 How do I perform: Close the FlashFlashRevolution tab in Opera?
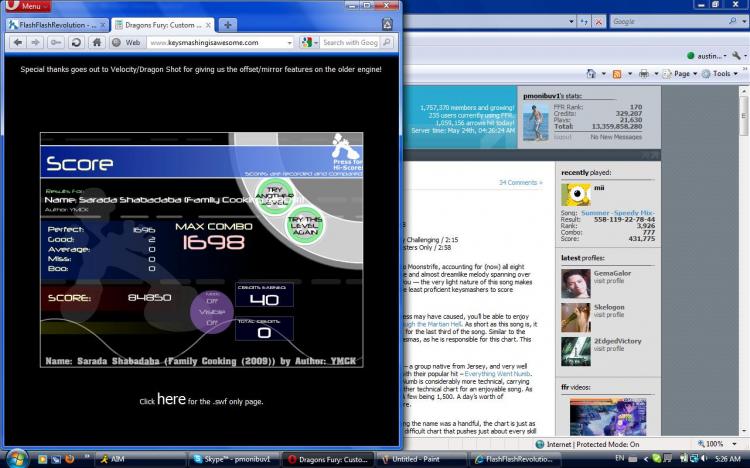coord(102,25)
